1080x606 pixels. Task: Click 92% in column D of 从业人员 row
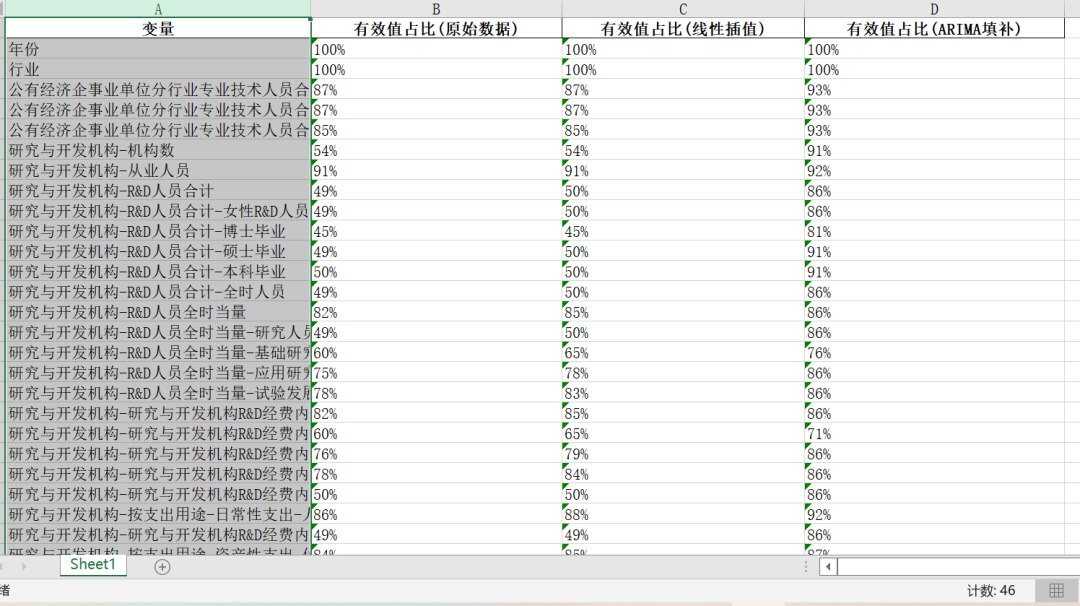tap(934, 171)
